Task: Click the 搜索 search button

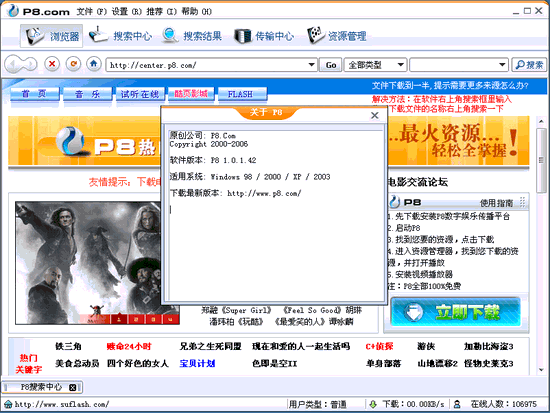Action: point(529,65)
